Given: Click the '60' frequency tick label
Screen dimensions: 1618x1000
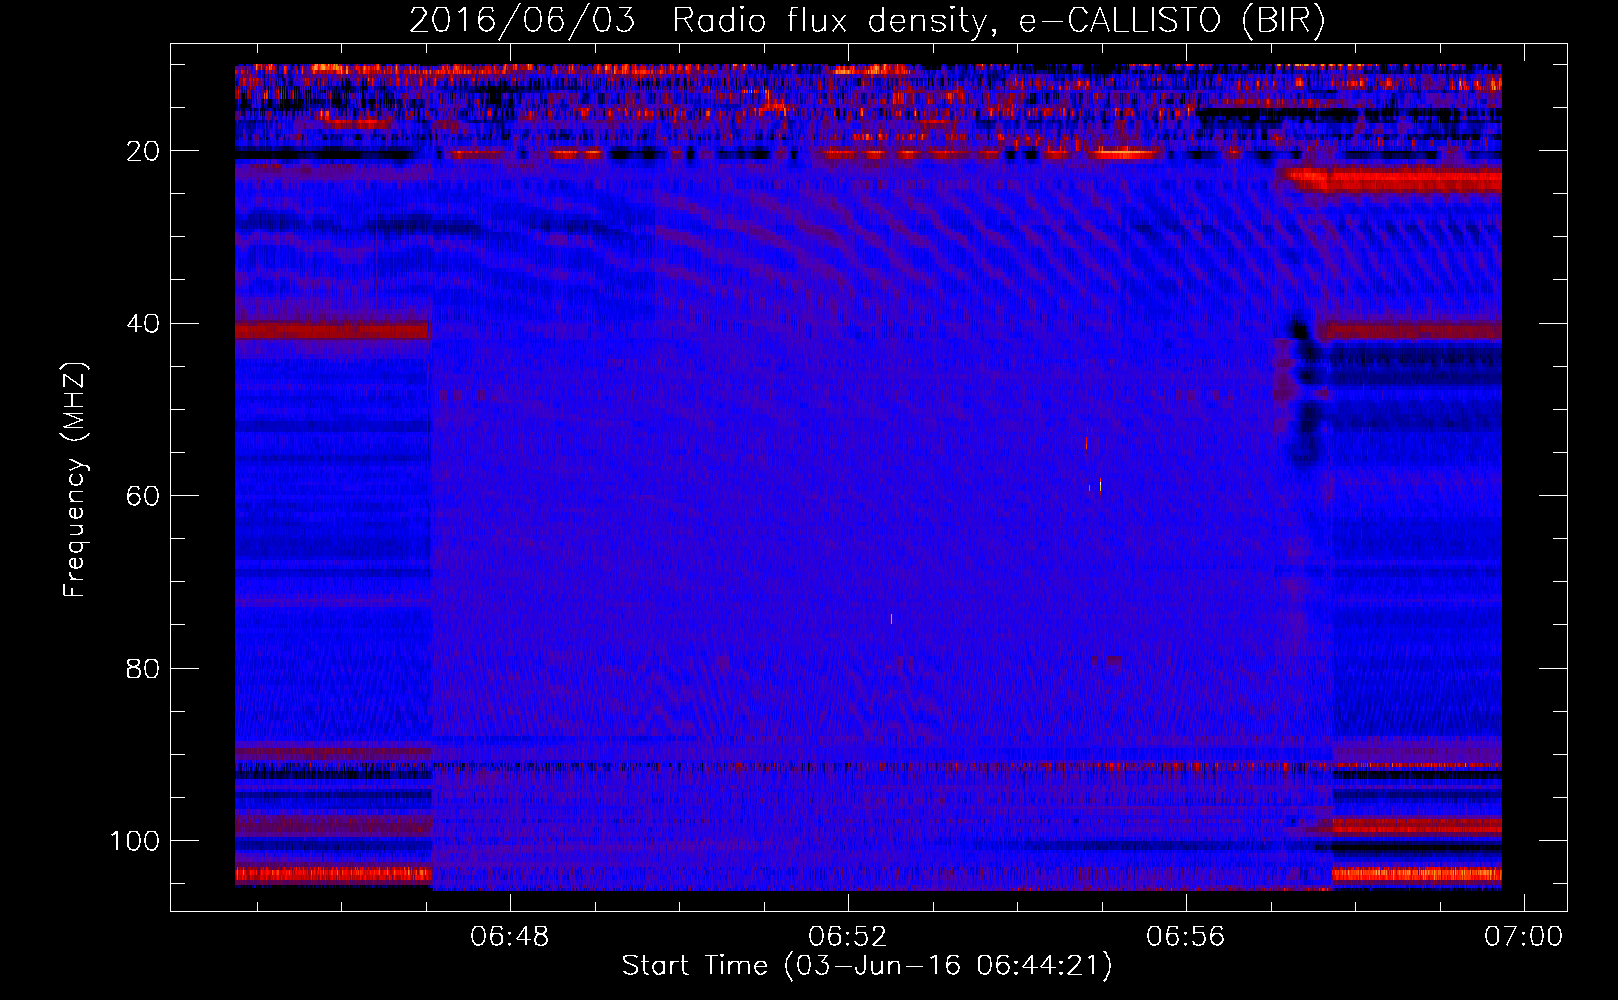Looking at the screenshot, I should pos(143,496).
